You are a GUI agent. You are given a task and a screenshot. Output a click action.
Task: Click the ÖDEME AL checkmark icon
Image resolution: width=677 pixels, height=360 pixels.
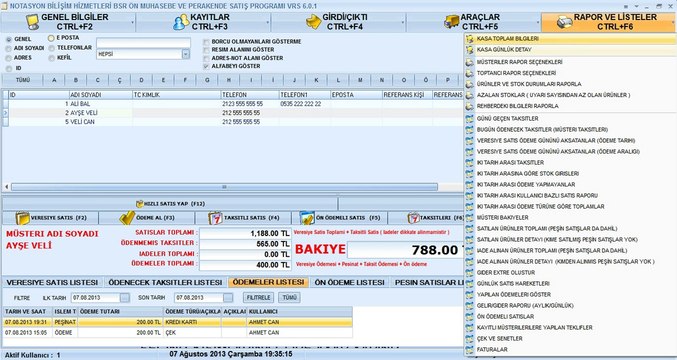pyautogui.click(x=127, y=218)
